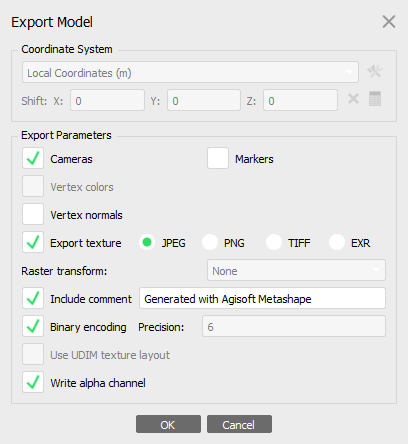The image size is (408, 444).
Task: Uncheck the Cameras checkbox
Action: click(33, 158)
